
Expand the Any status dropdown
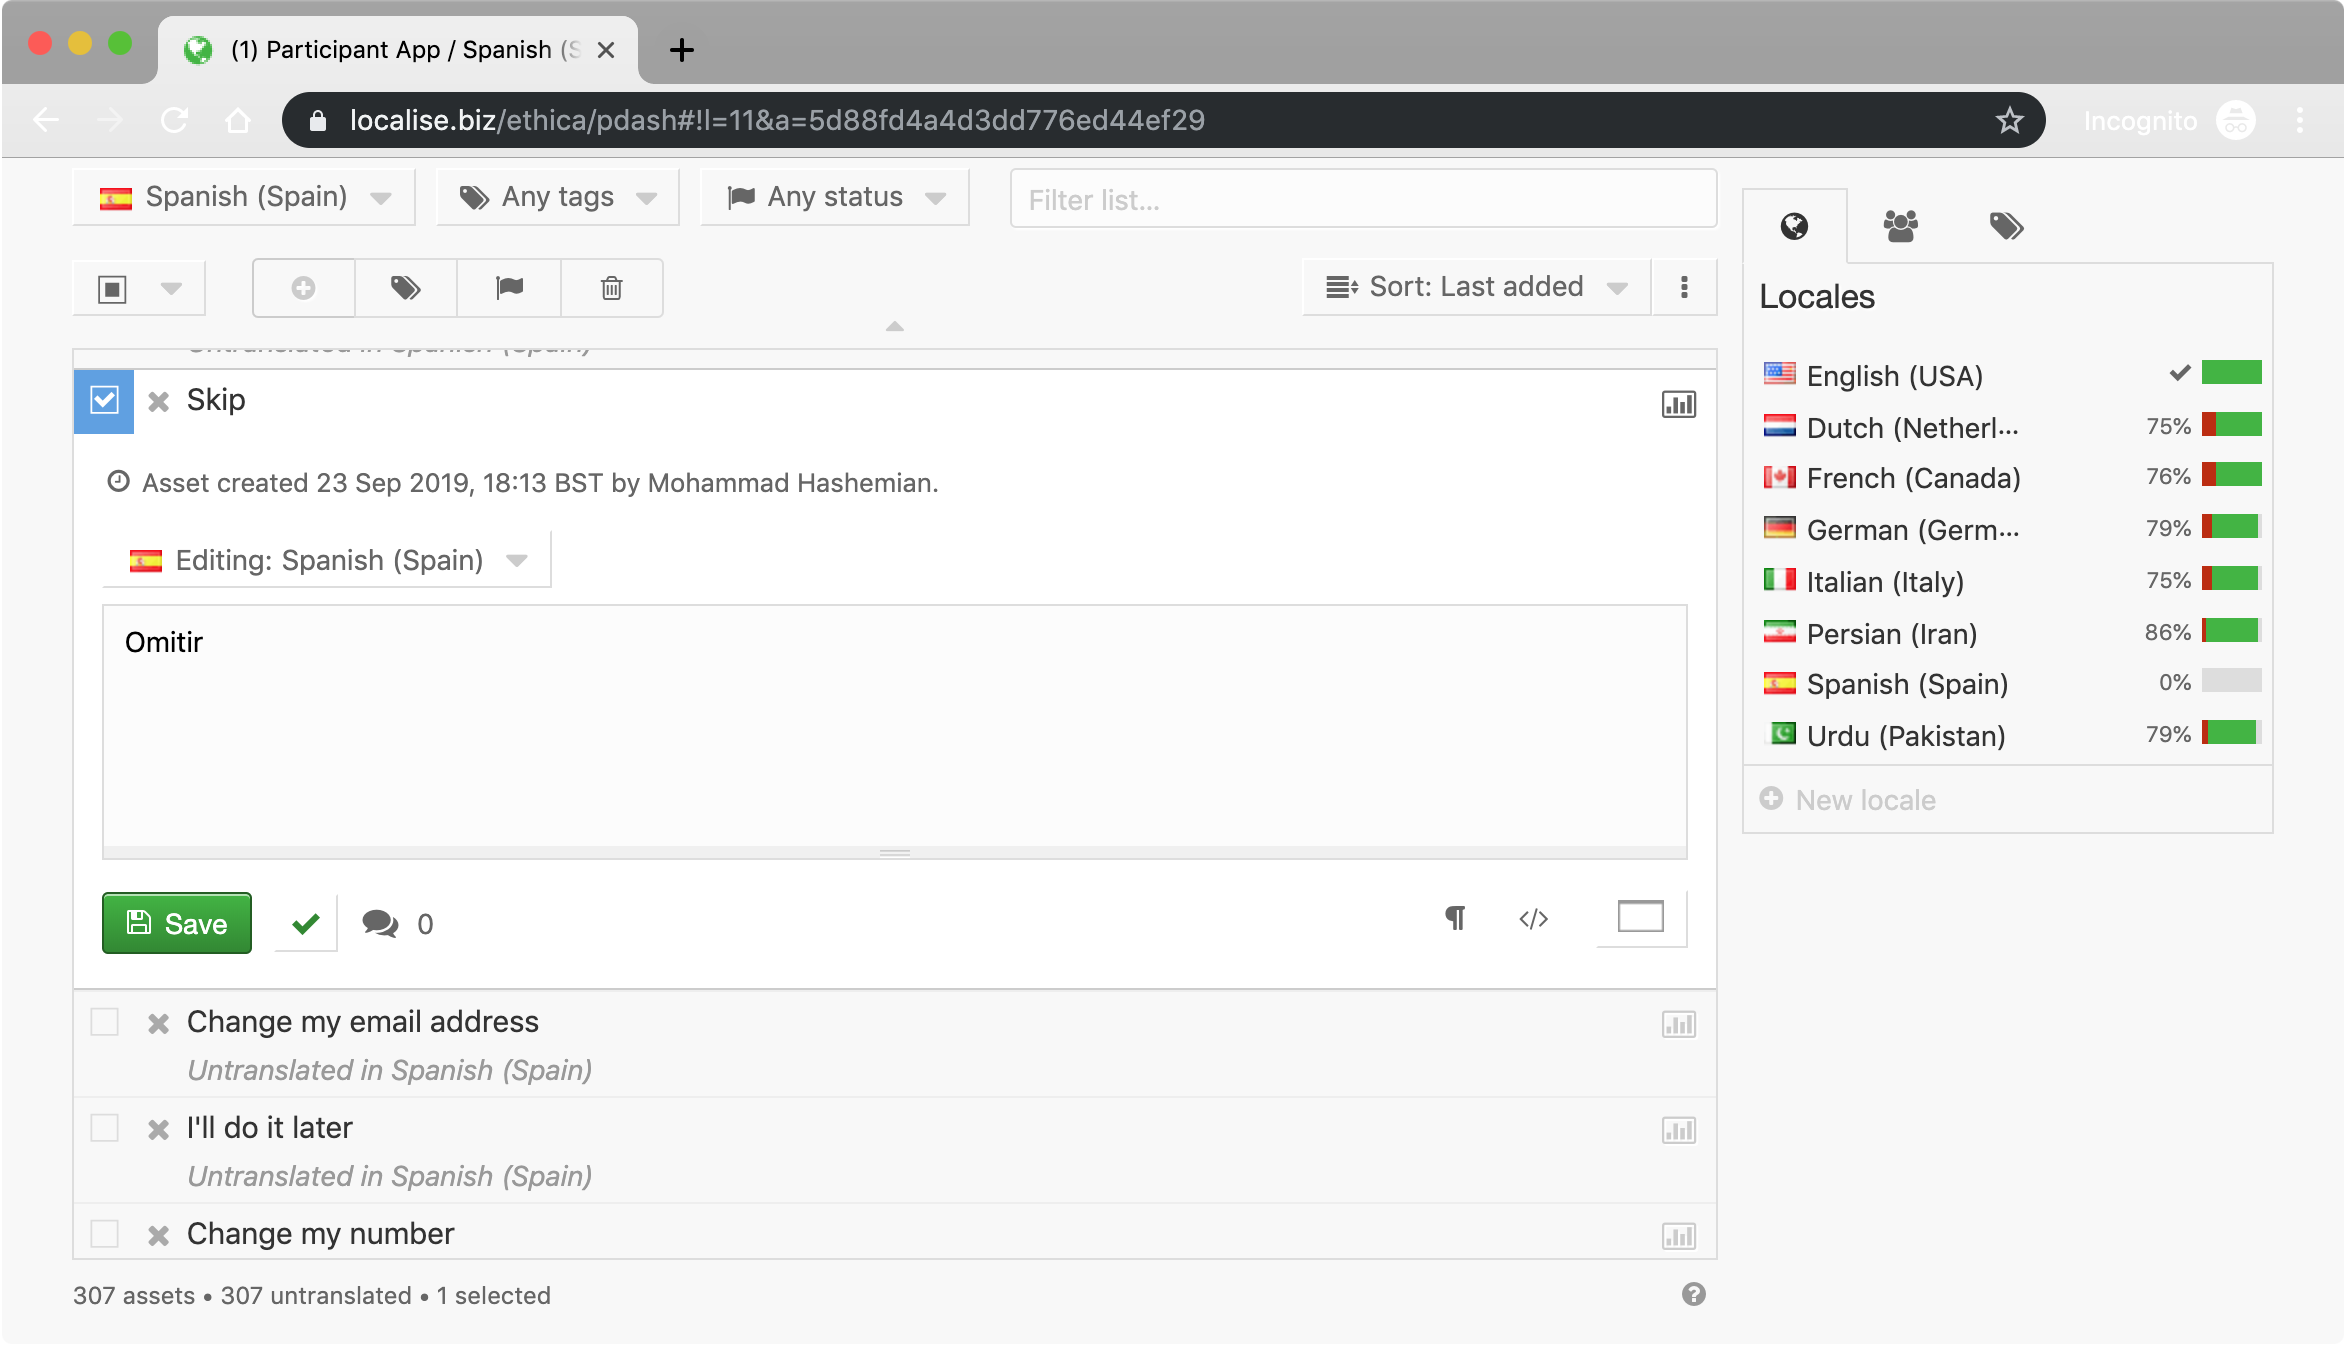[835, 197]
